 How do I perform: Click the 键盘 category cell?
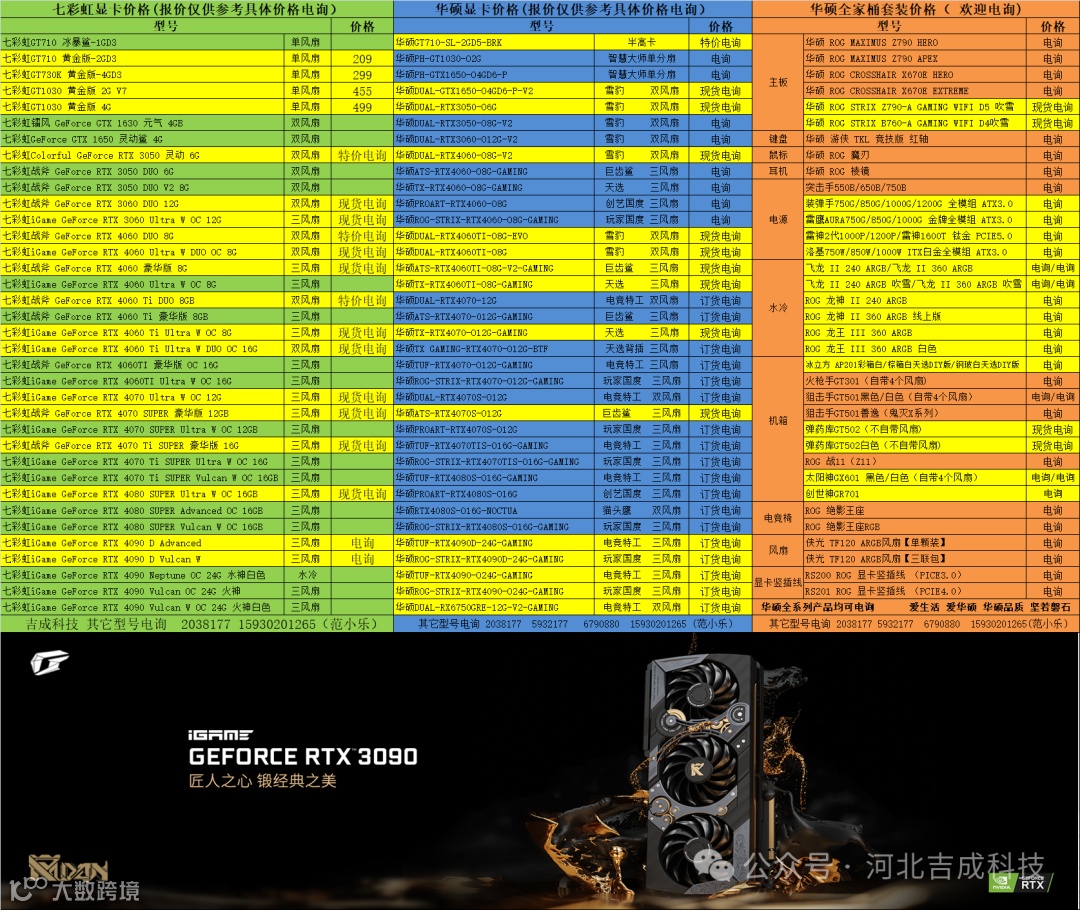tap(778, 139)
